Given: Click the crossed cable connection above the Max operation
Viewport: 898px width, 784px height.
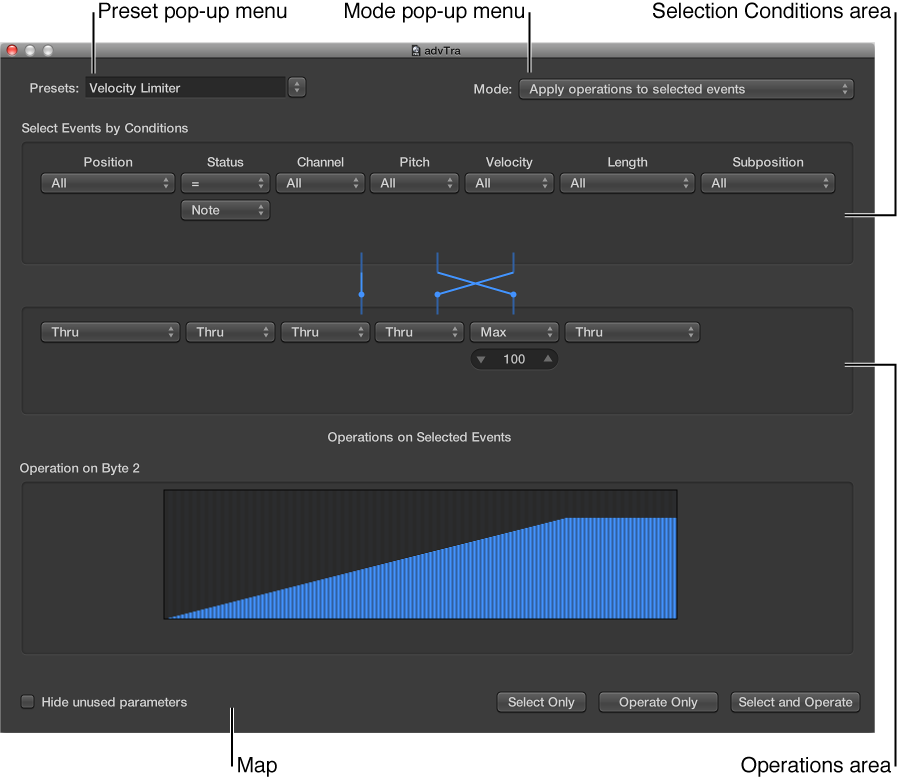Looking at the screenshot, I should pos(476,282).
